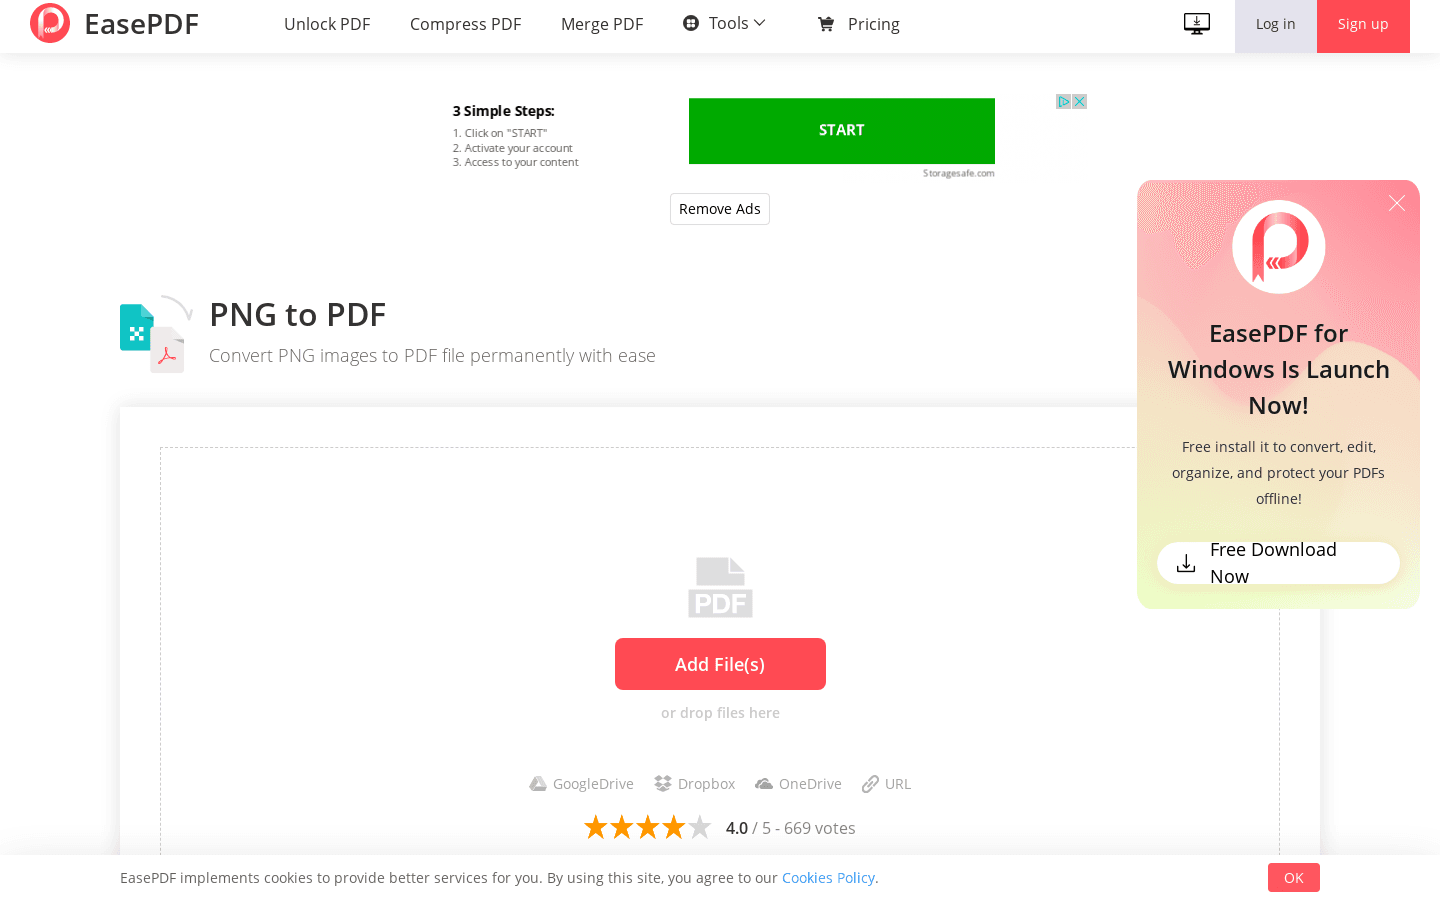The height and width of the screenshot is (900, 1440).
Task: Click the shopping cart Pricing icon
Action: pyautogui.click(x=825, y=23)
